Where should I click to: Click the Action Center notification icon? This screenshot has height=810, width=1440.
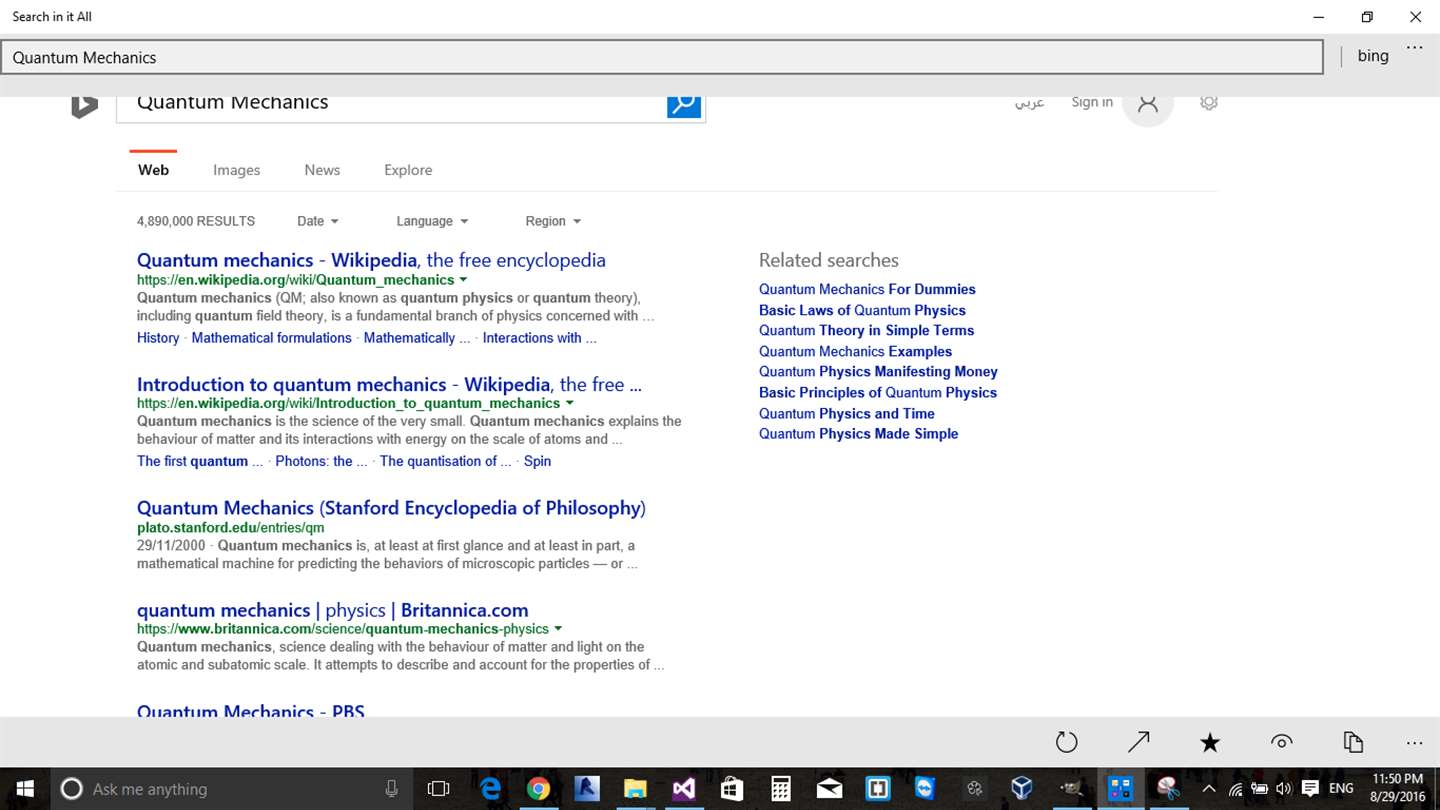click(1310, 789)
